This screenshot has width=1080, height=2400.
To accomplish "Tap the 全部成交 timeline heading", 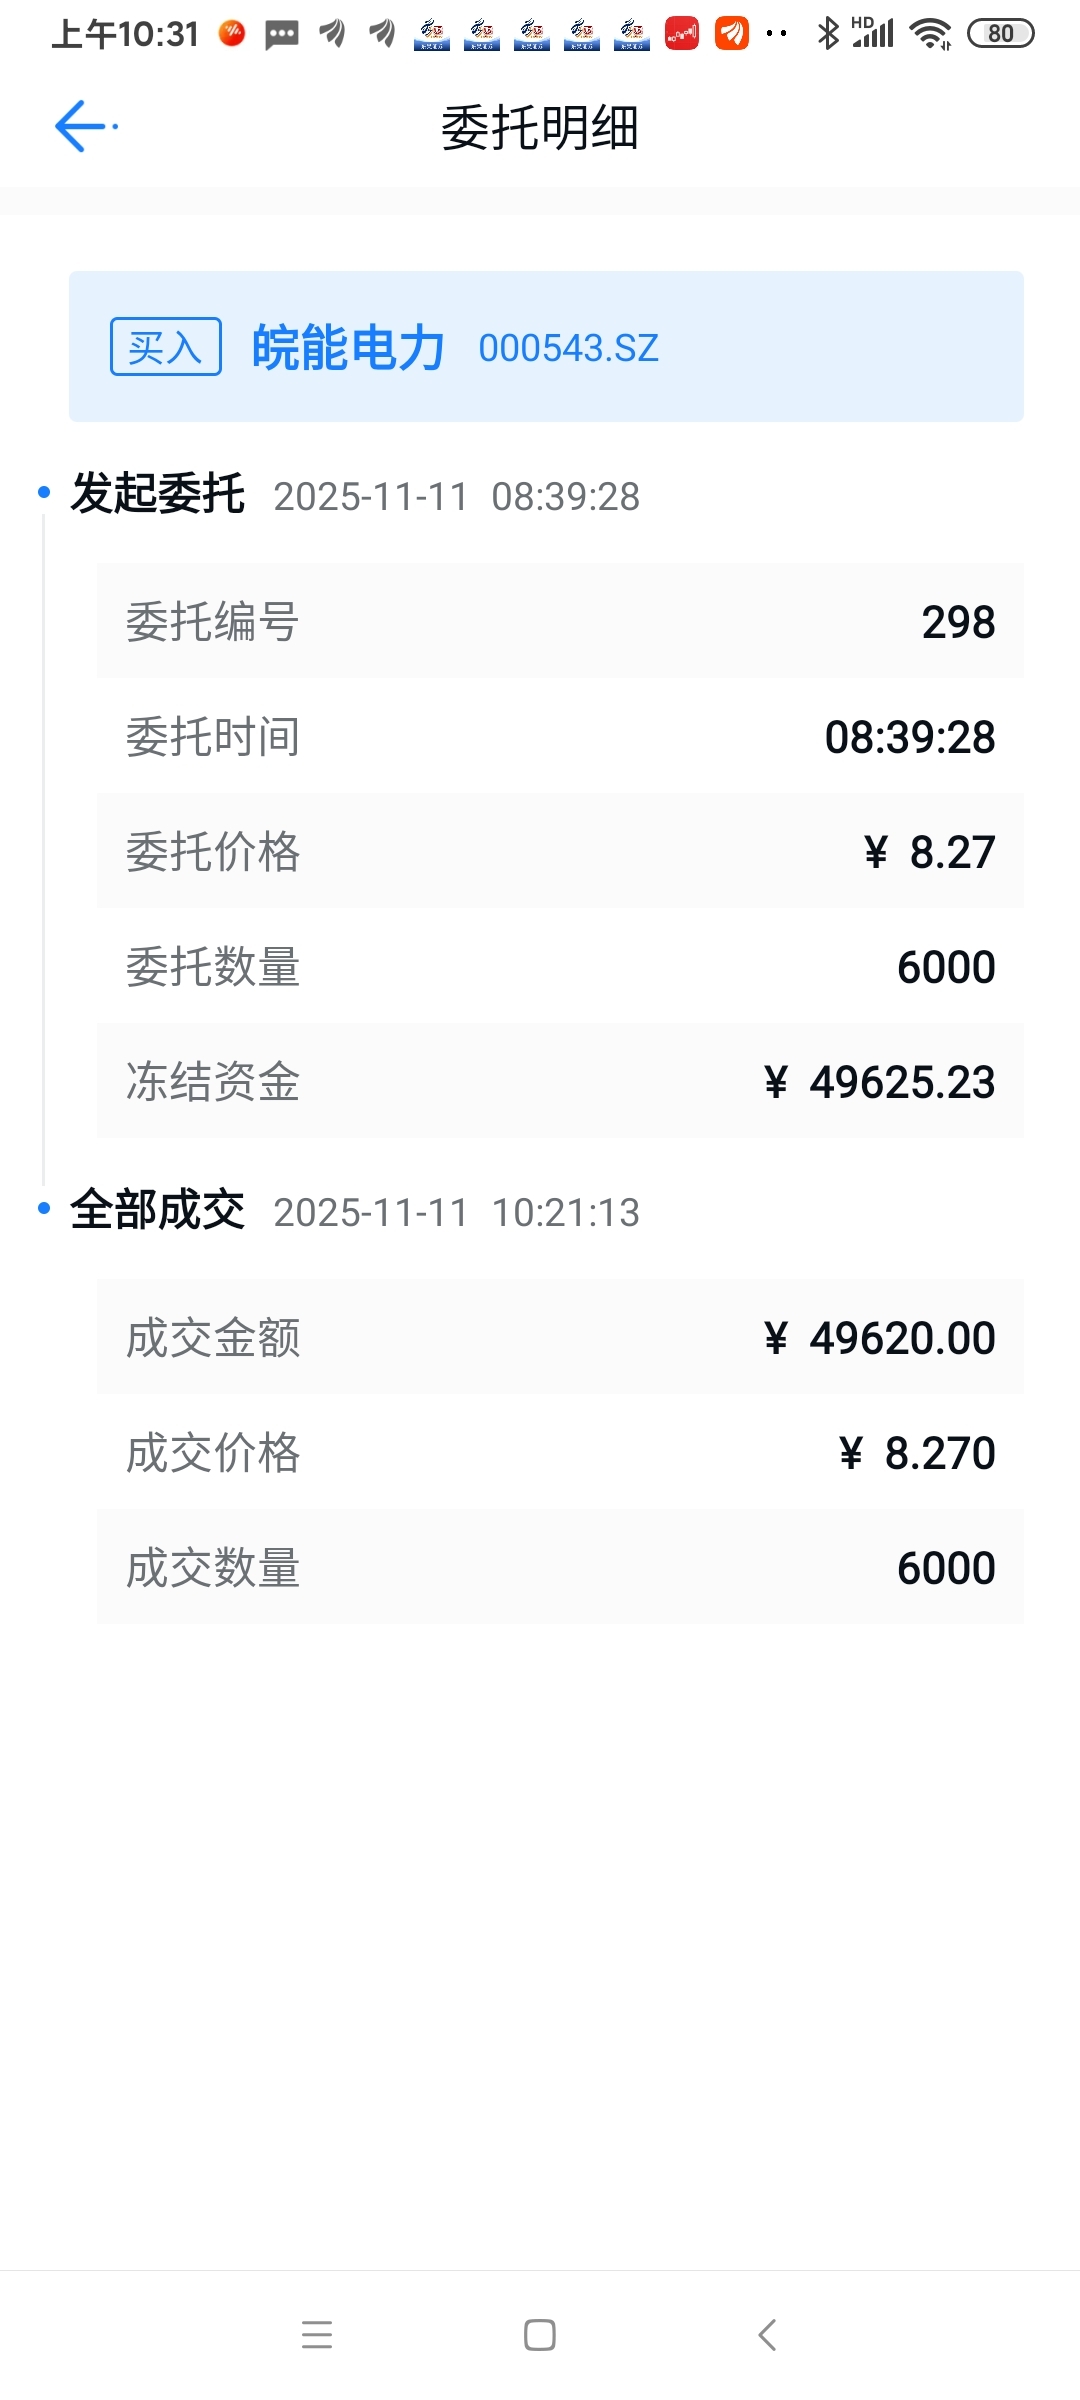I will 157,1210.
